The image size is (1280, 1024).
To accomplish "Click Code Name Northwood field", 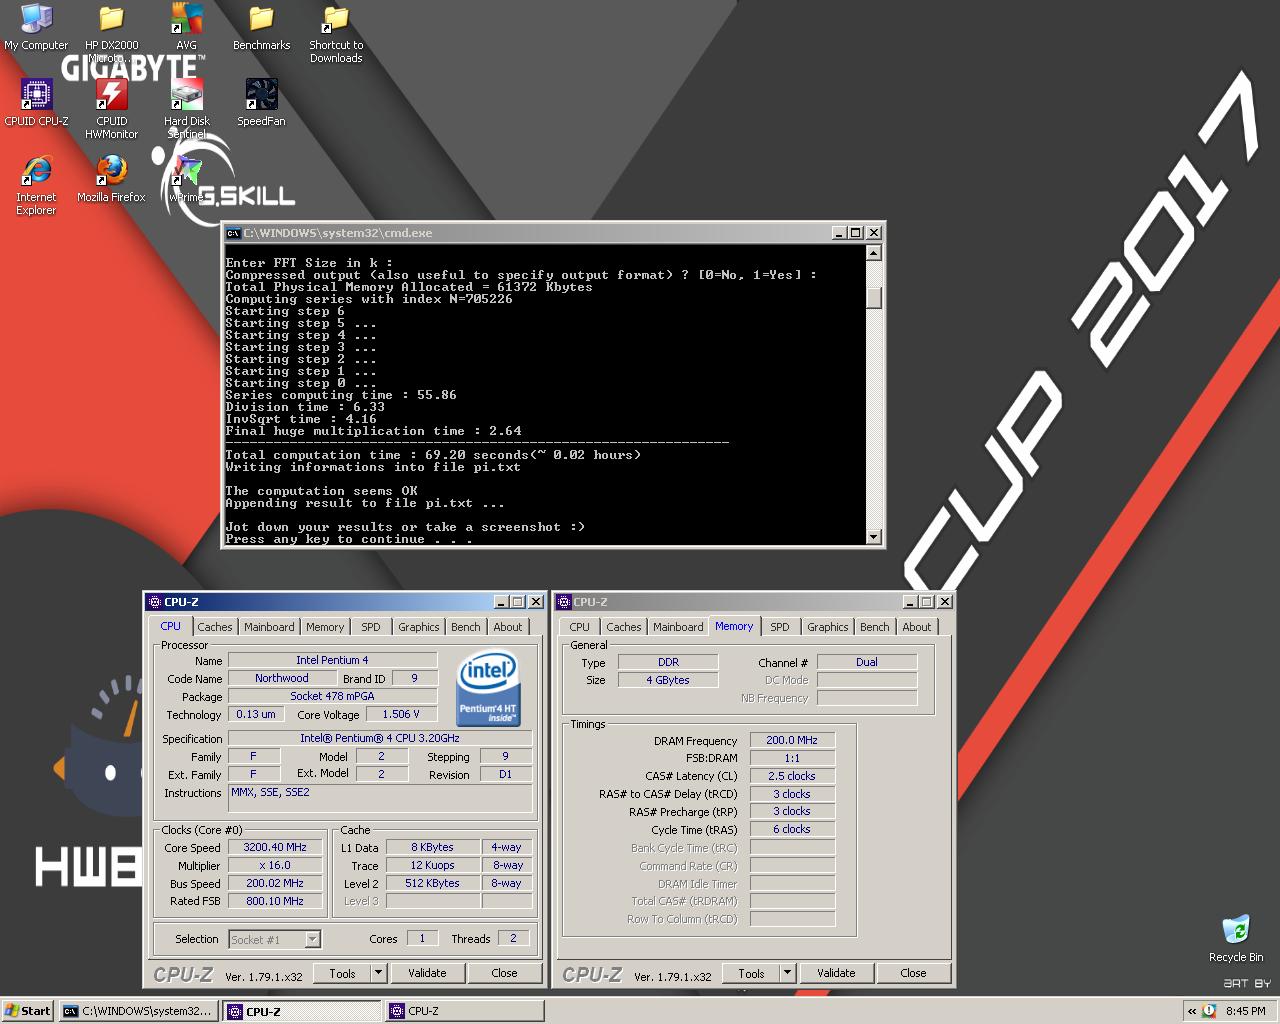I will tap(282, 678).
